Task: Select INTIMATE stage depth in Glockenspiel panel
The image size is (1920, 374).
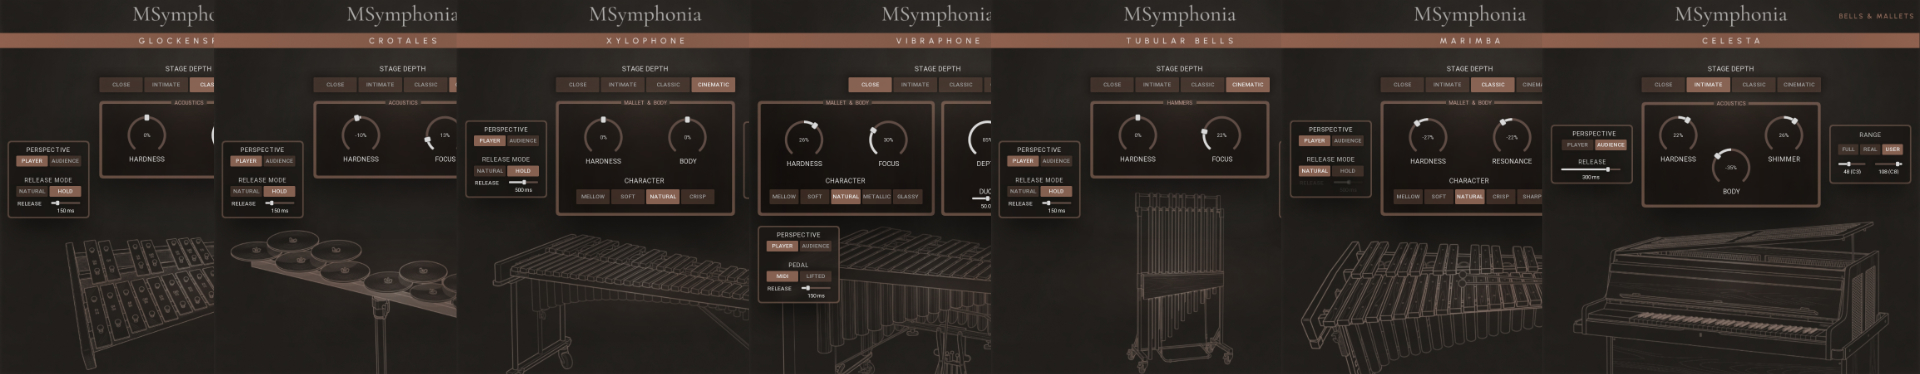Action: pyautogui.click(x=166, y=85)
